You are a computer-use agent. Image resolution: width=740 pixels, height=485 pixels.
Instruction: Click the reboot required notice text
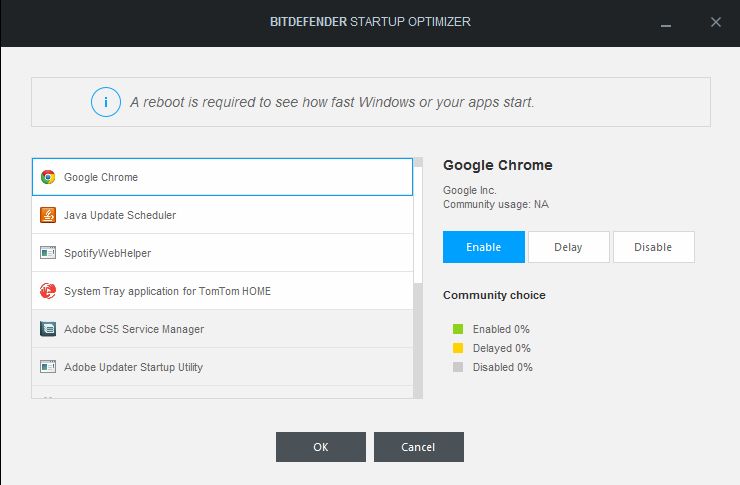tap(332, 102)
